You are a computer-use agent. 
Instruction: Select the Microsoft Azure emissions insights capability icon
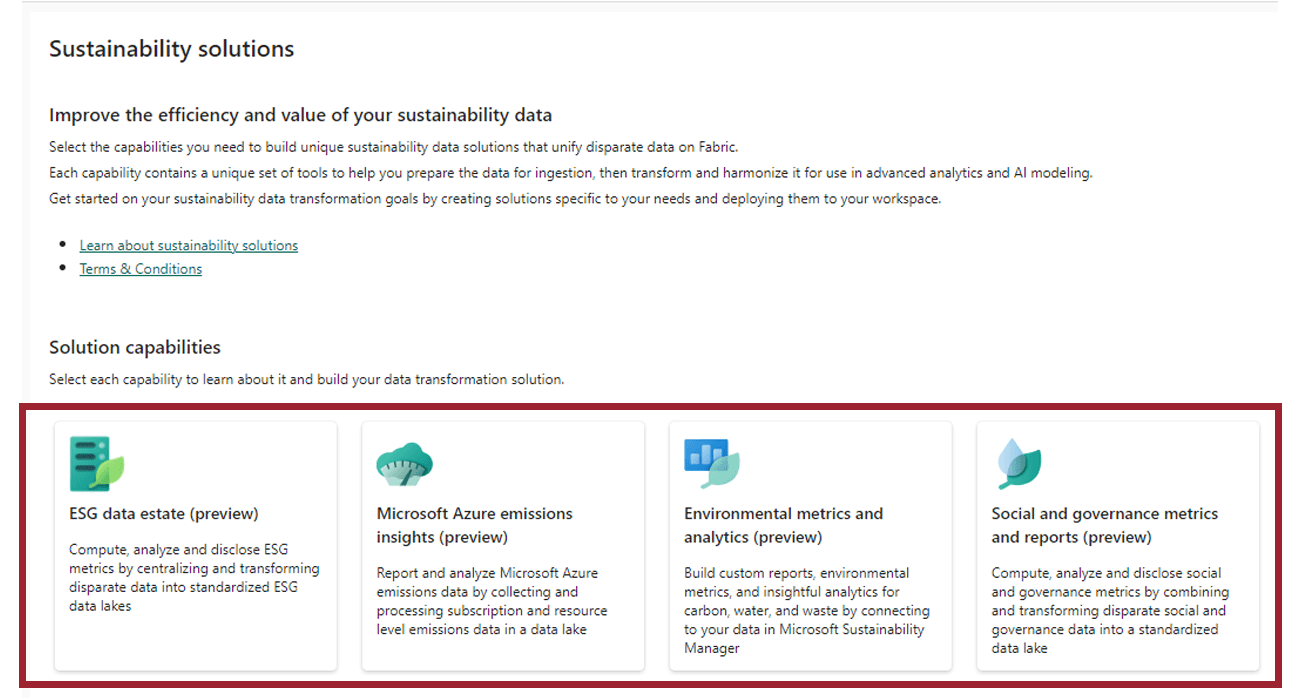405,462
